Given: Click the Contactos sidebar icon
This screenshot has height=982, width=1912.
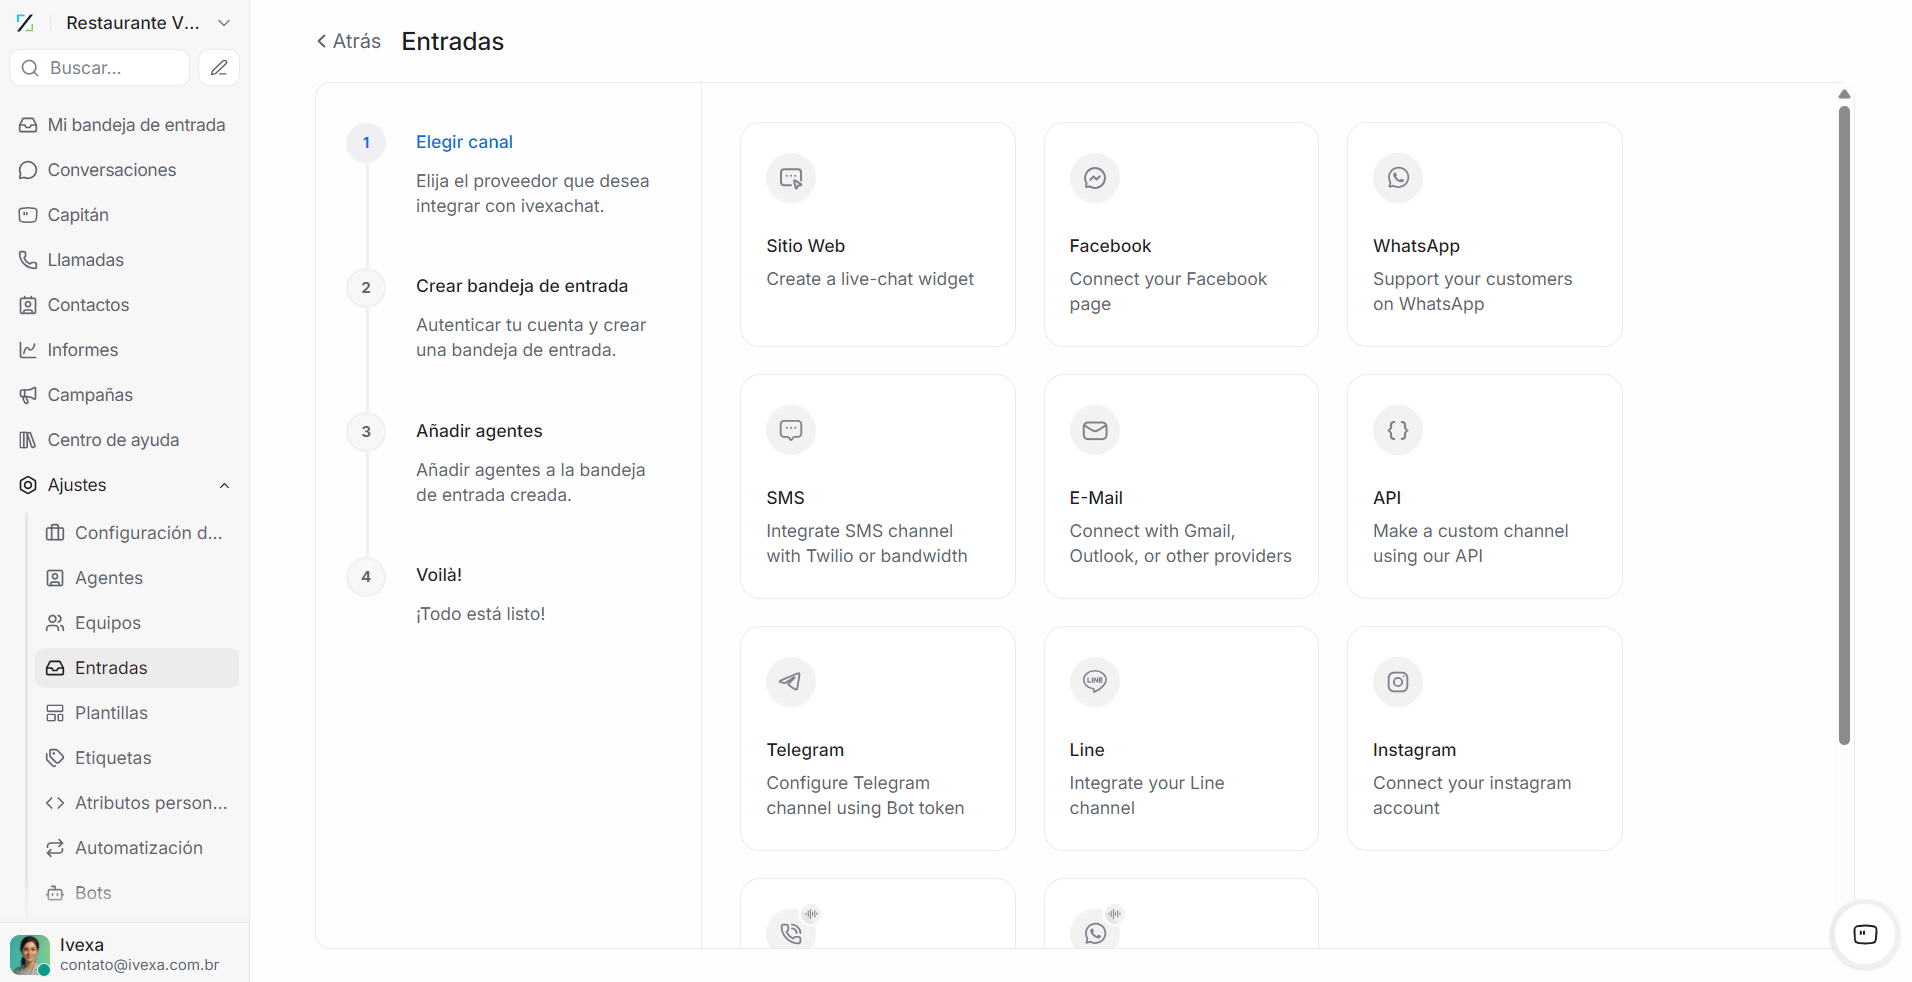Looking at the screenshot, I should pos(28,305).
